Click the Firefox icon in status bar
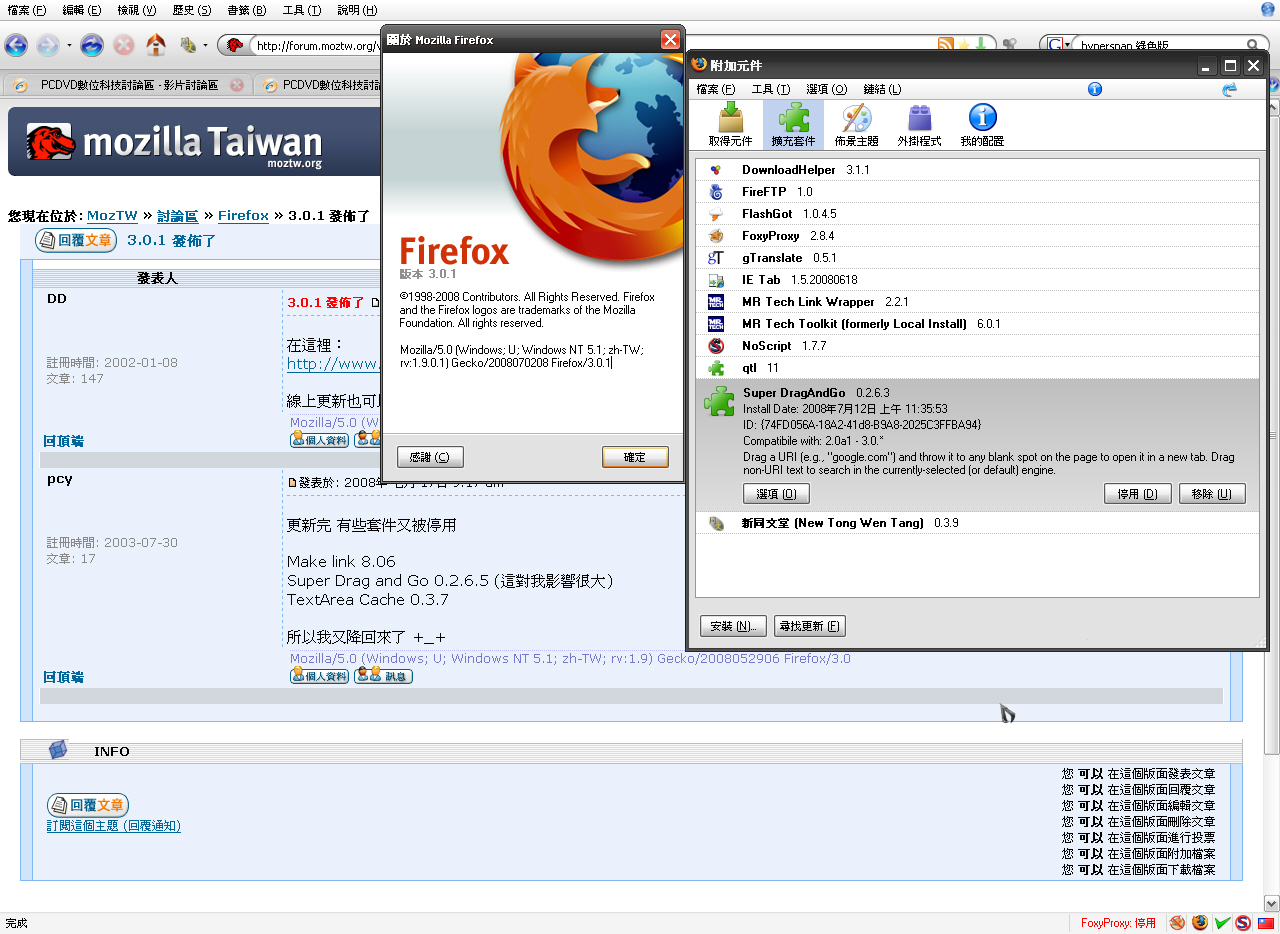The height and width of the screenshot is (934, 1280). pos(1199,923)
